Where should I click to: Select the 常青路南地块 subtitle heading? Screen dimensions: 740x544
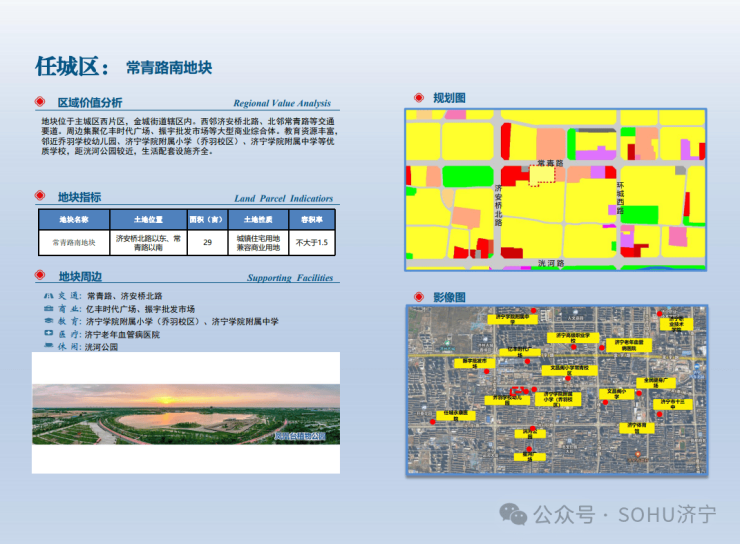169,68
